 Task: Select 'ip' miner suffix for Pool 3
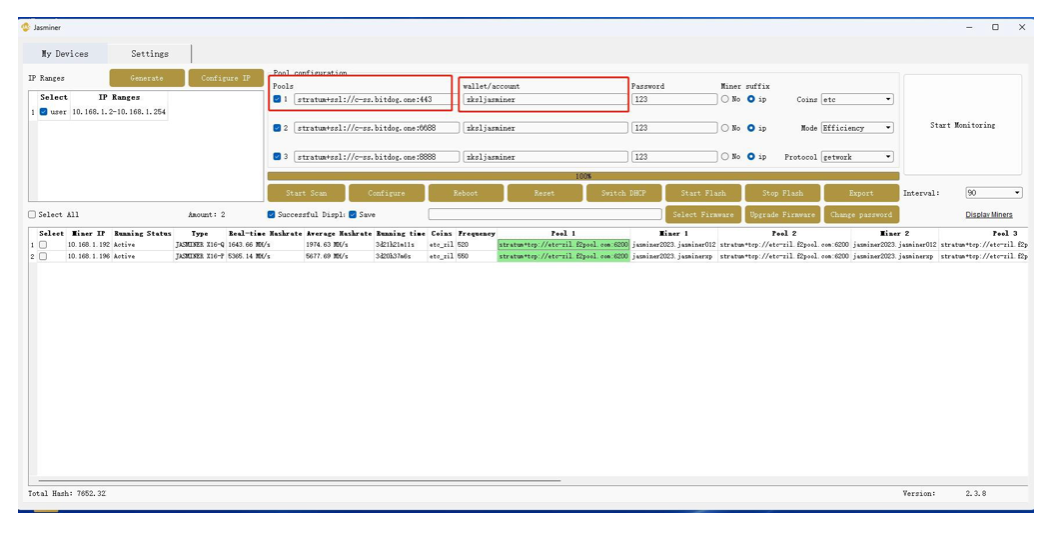pyautogui.click(x=751, y=156)
